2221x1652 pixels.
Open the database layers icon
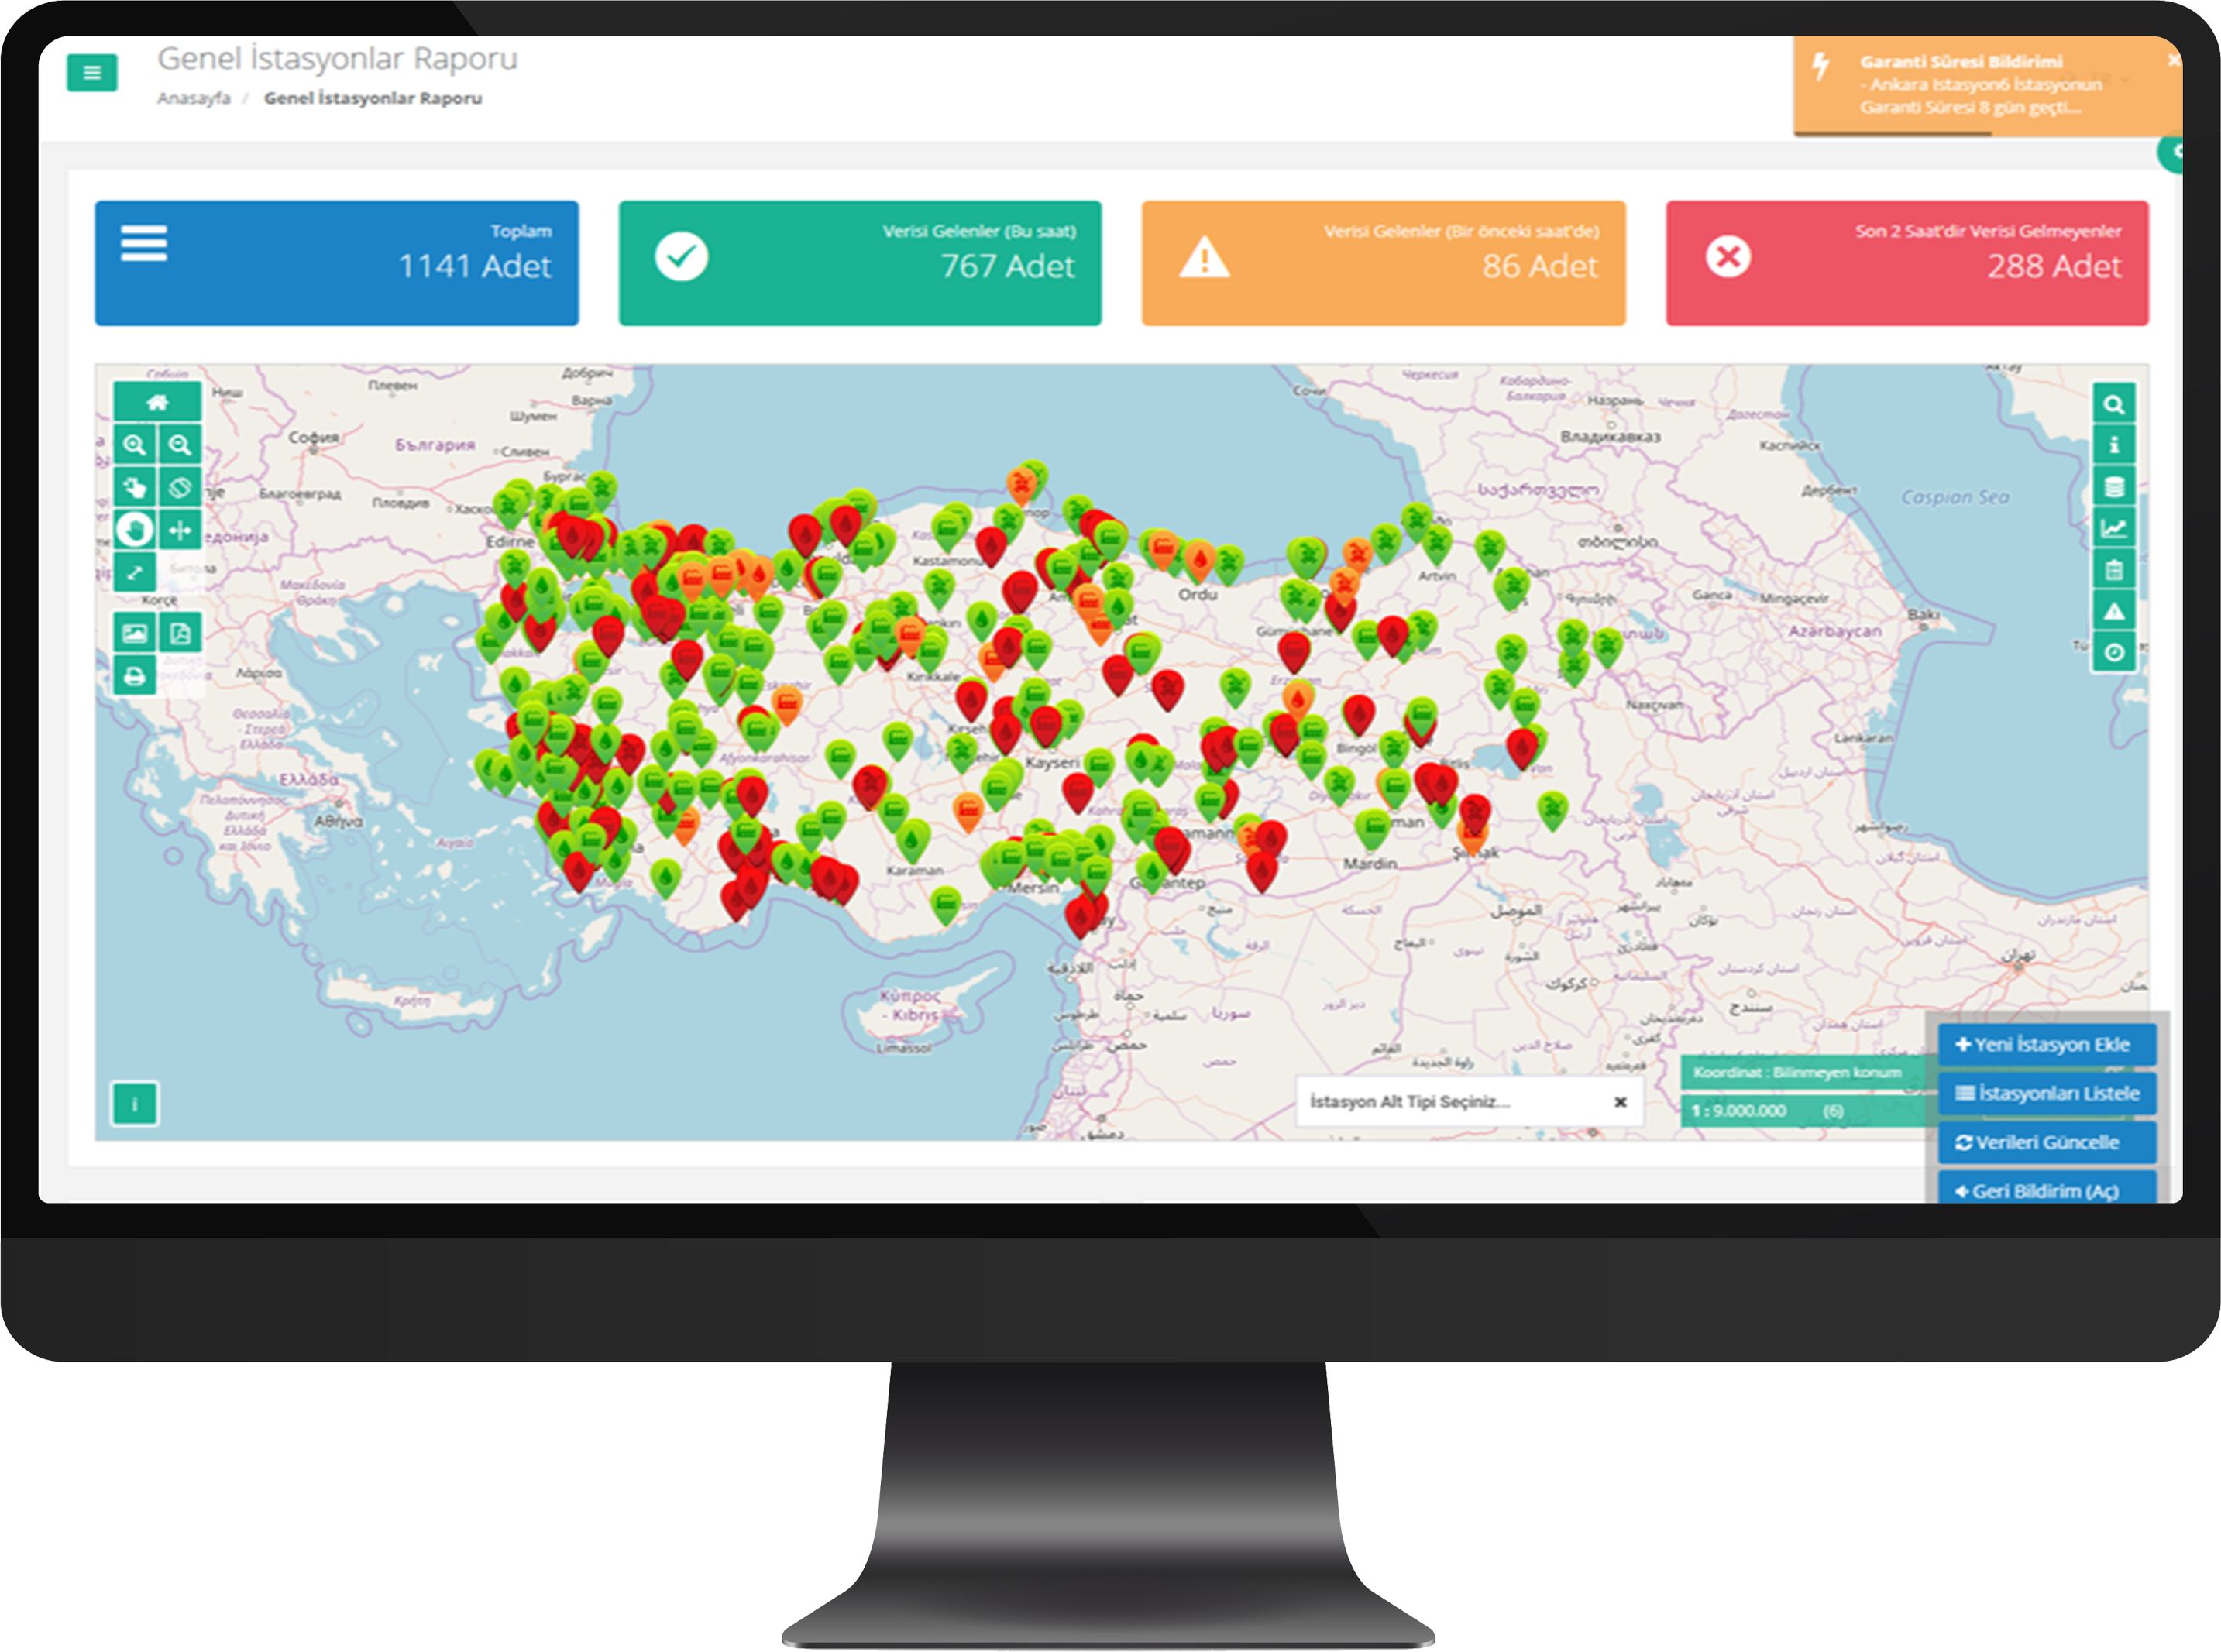[x=2114, y=487]
